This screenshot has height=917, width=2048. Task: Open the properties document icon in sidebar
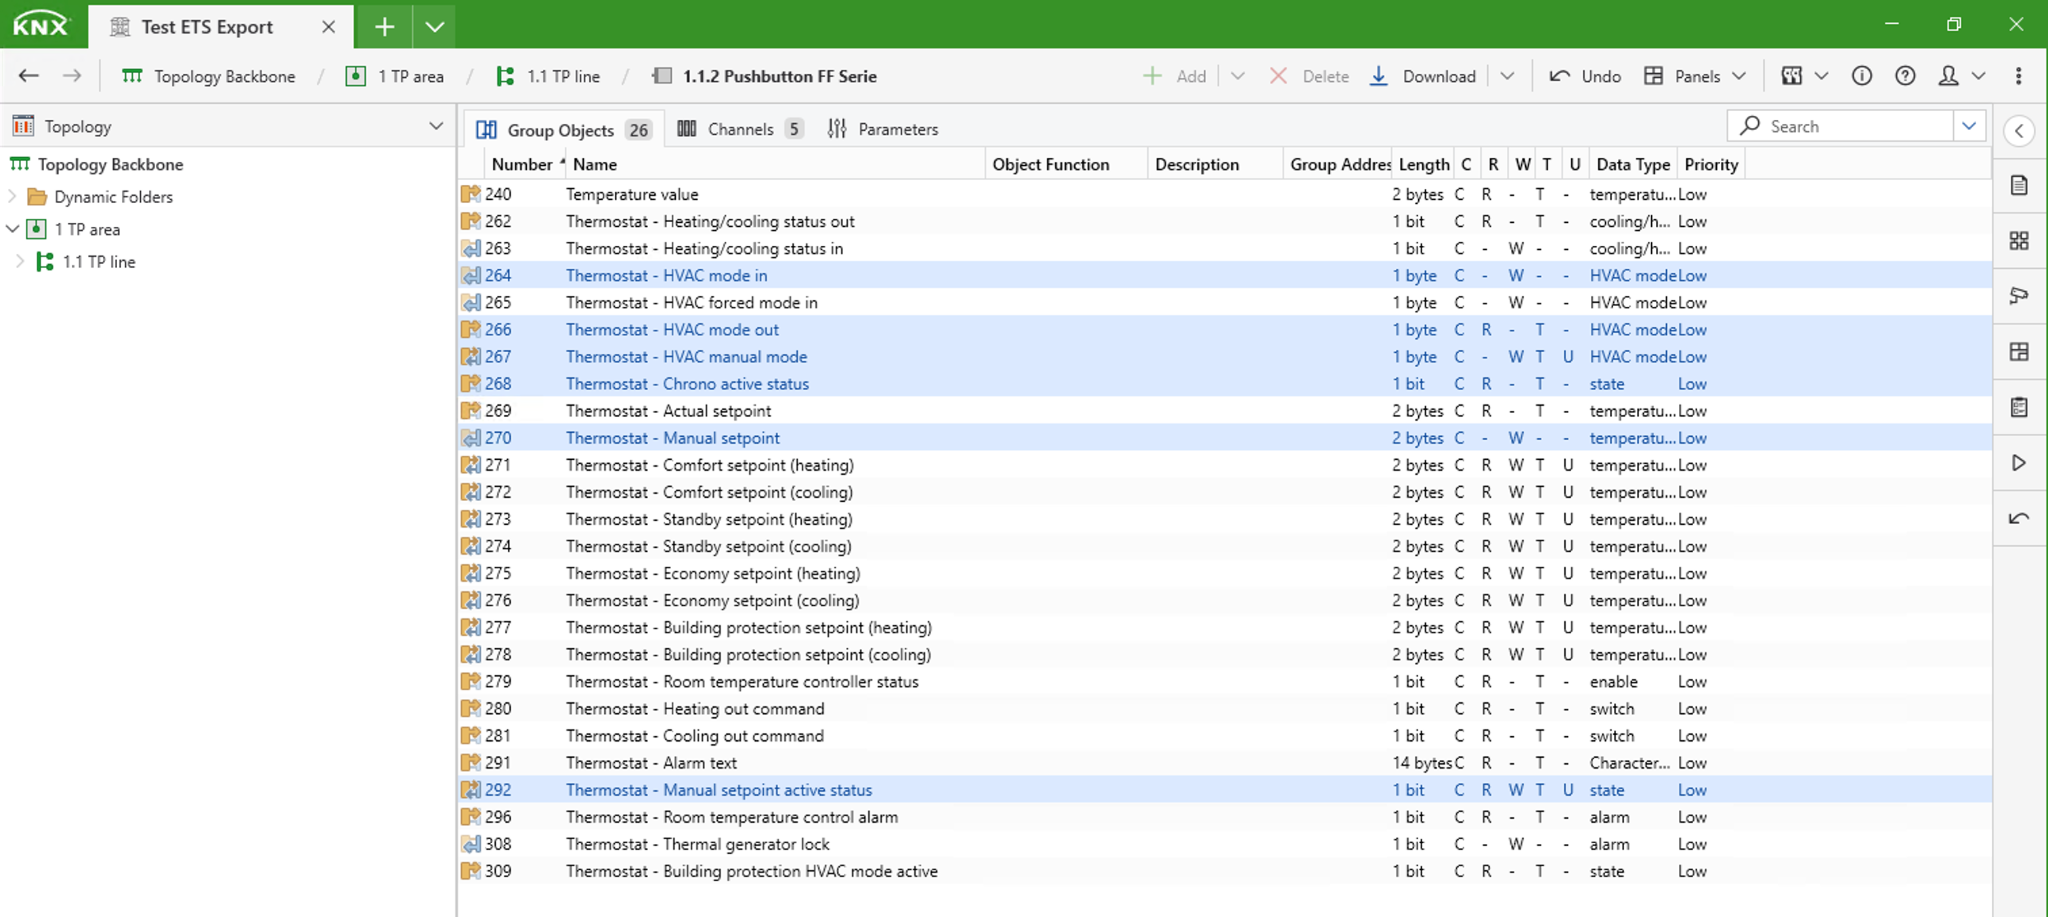tap(2019, 185)
